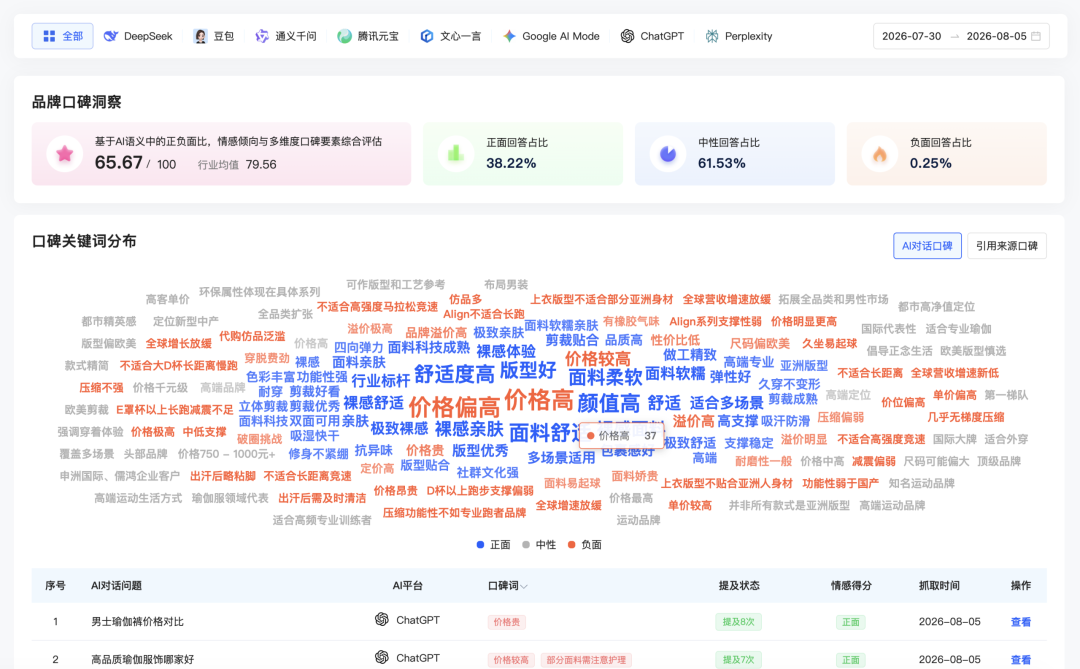
Task: Click the 豆包 avatar icon
Action: click(200, 36)
